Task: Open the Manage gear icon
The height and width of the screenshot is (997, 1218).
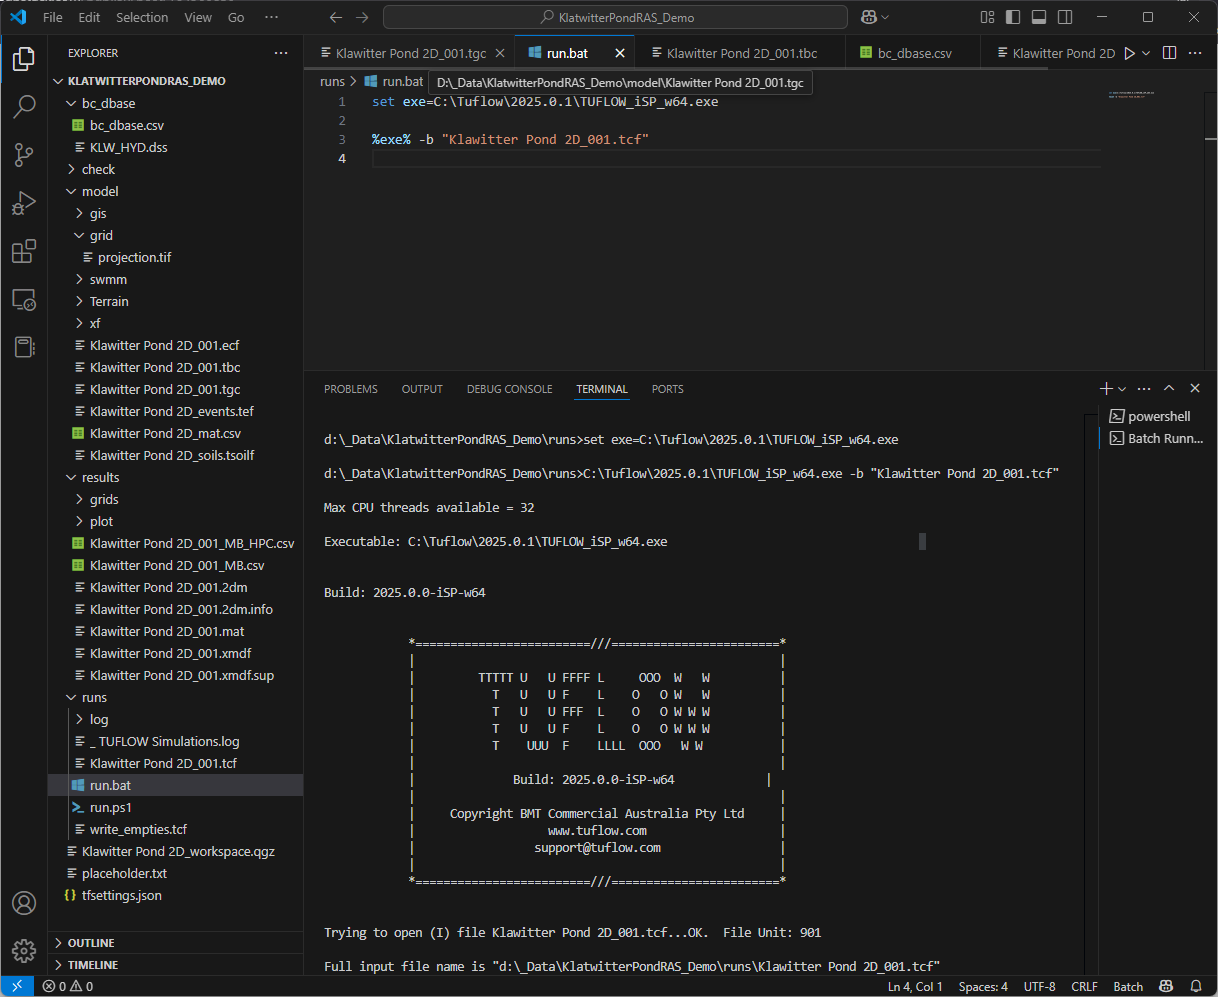Action: coord(24,950)
